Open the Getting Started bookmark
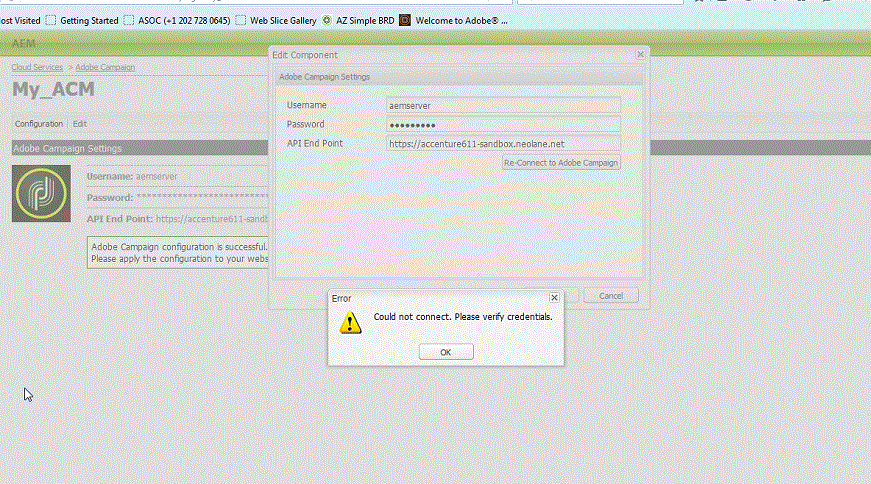871x484 pixels. 89,21
